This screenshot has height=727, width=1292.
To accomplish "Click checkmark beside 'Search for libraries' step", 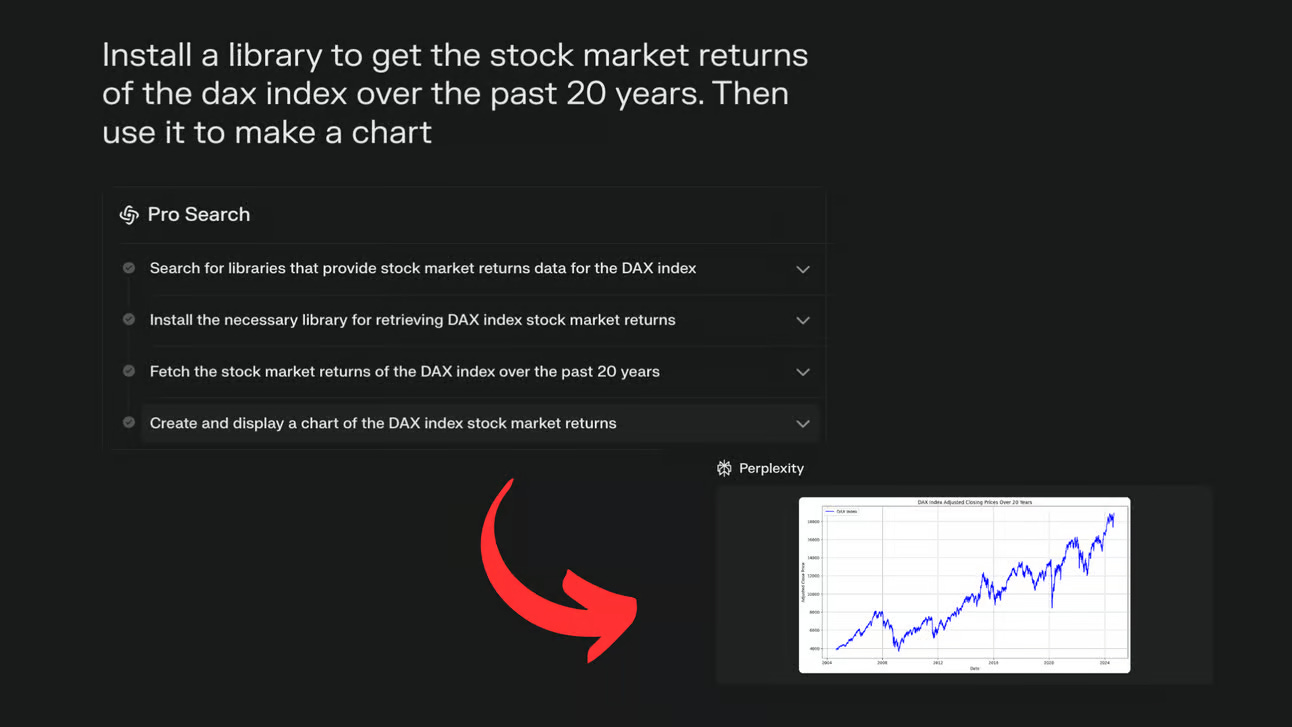I will pyautogui.click(x=129, y=268).
